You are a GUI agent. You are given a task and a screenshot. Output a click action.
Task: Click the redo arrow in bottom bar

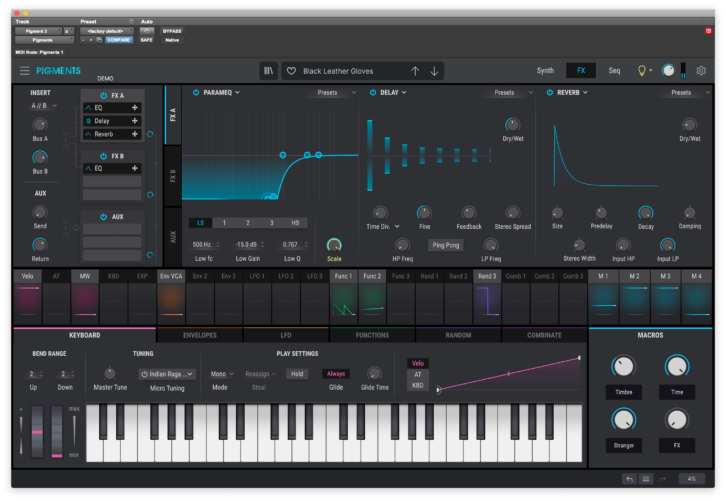click(x=663, y=479)
